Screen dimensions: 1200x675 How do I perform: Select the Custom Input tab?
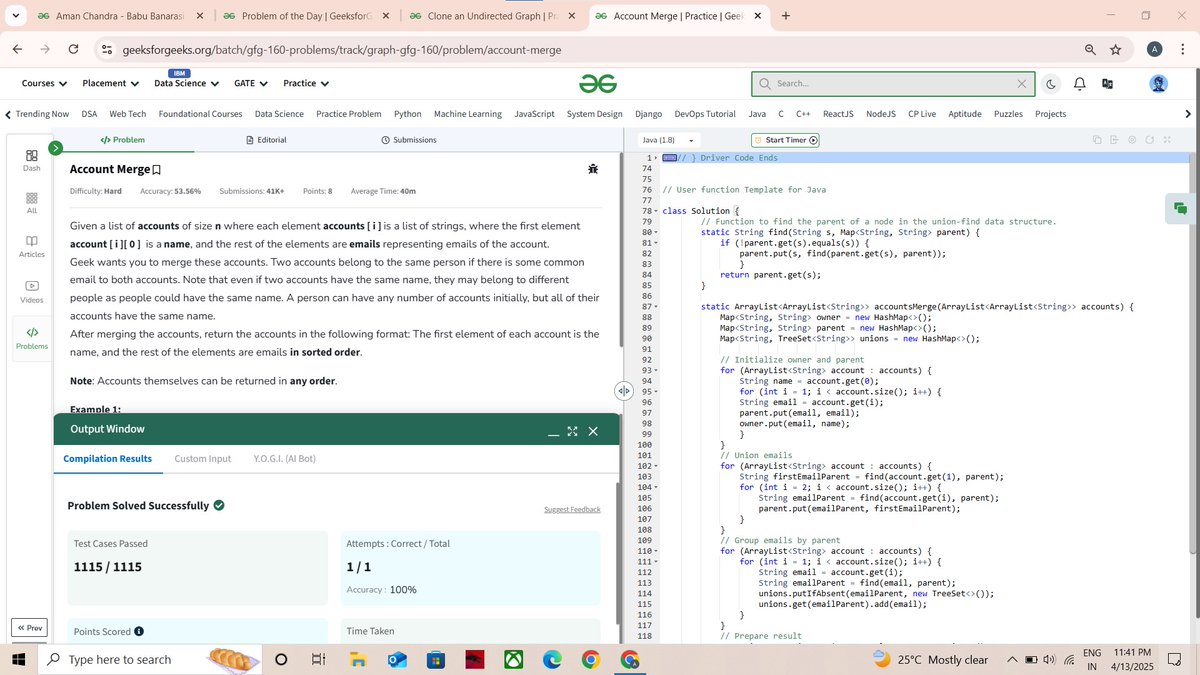pyautogui.click(x=203, y=459)
